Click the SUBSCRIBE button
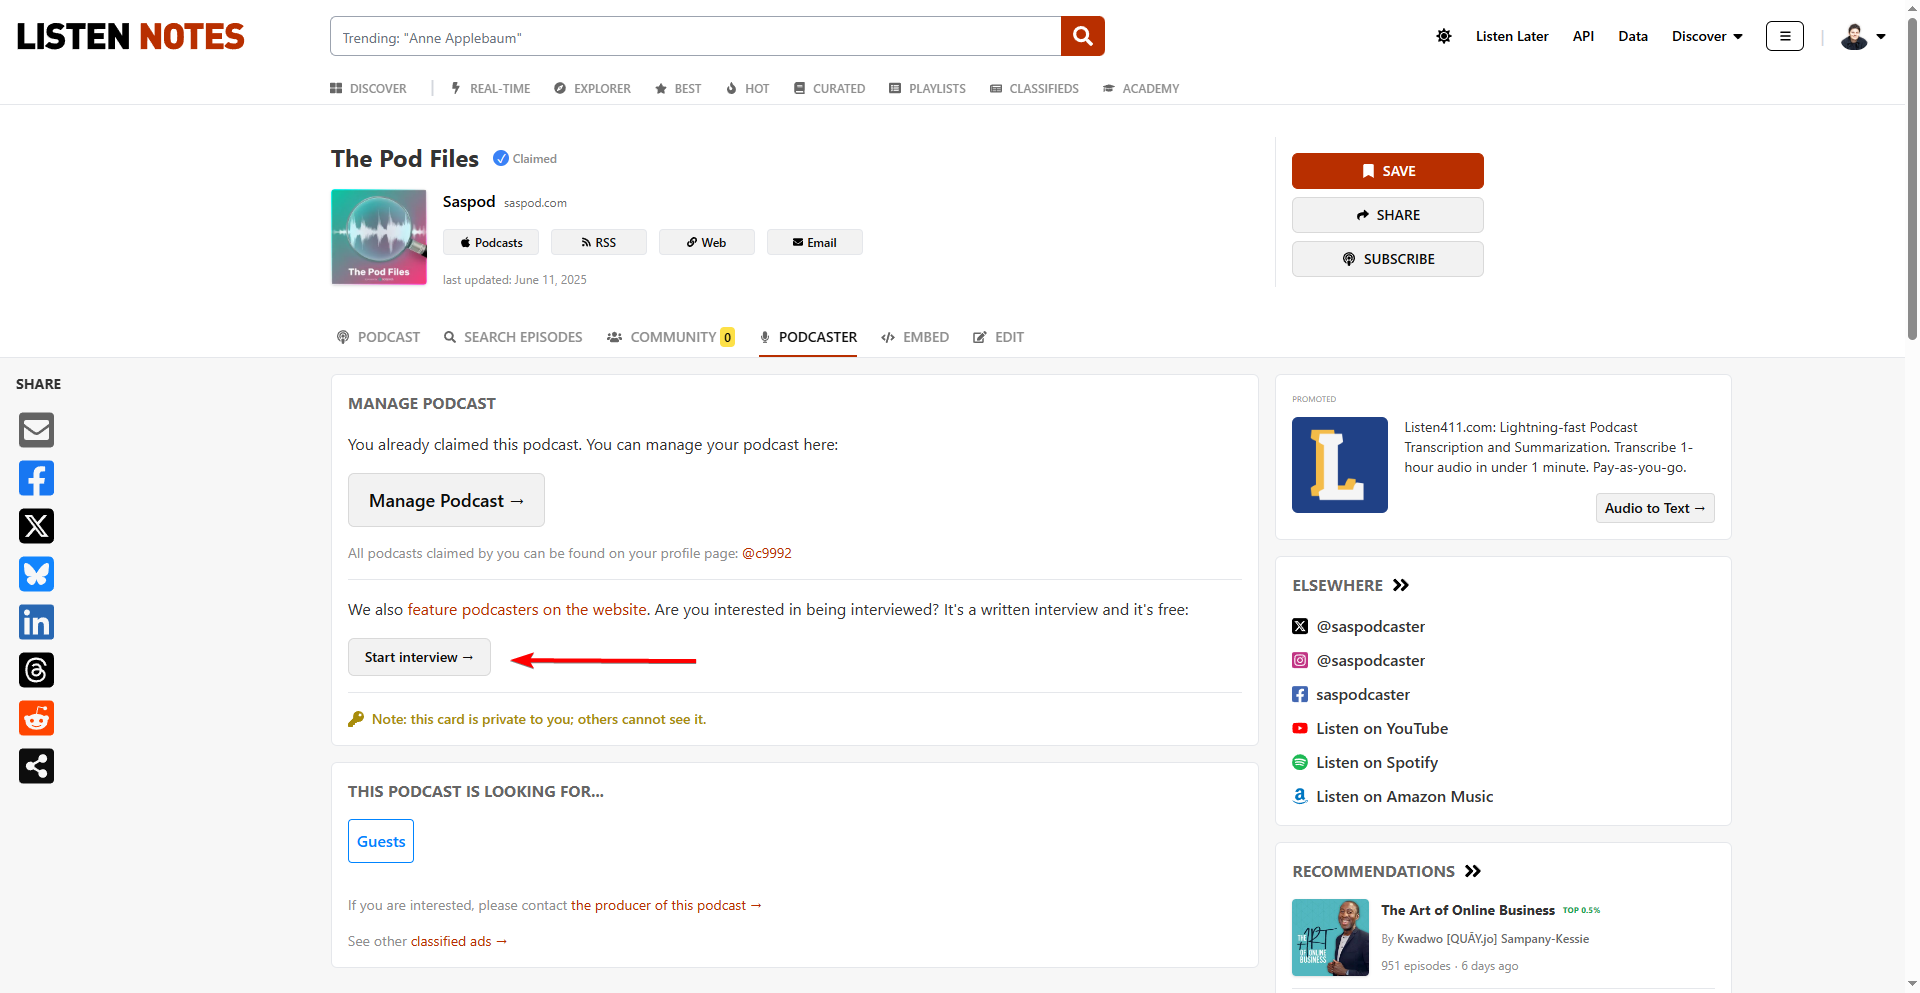The height and width of the screenshot is (993, 1920). pyautogui.click(x=1388, y=259)
